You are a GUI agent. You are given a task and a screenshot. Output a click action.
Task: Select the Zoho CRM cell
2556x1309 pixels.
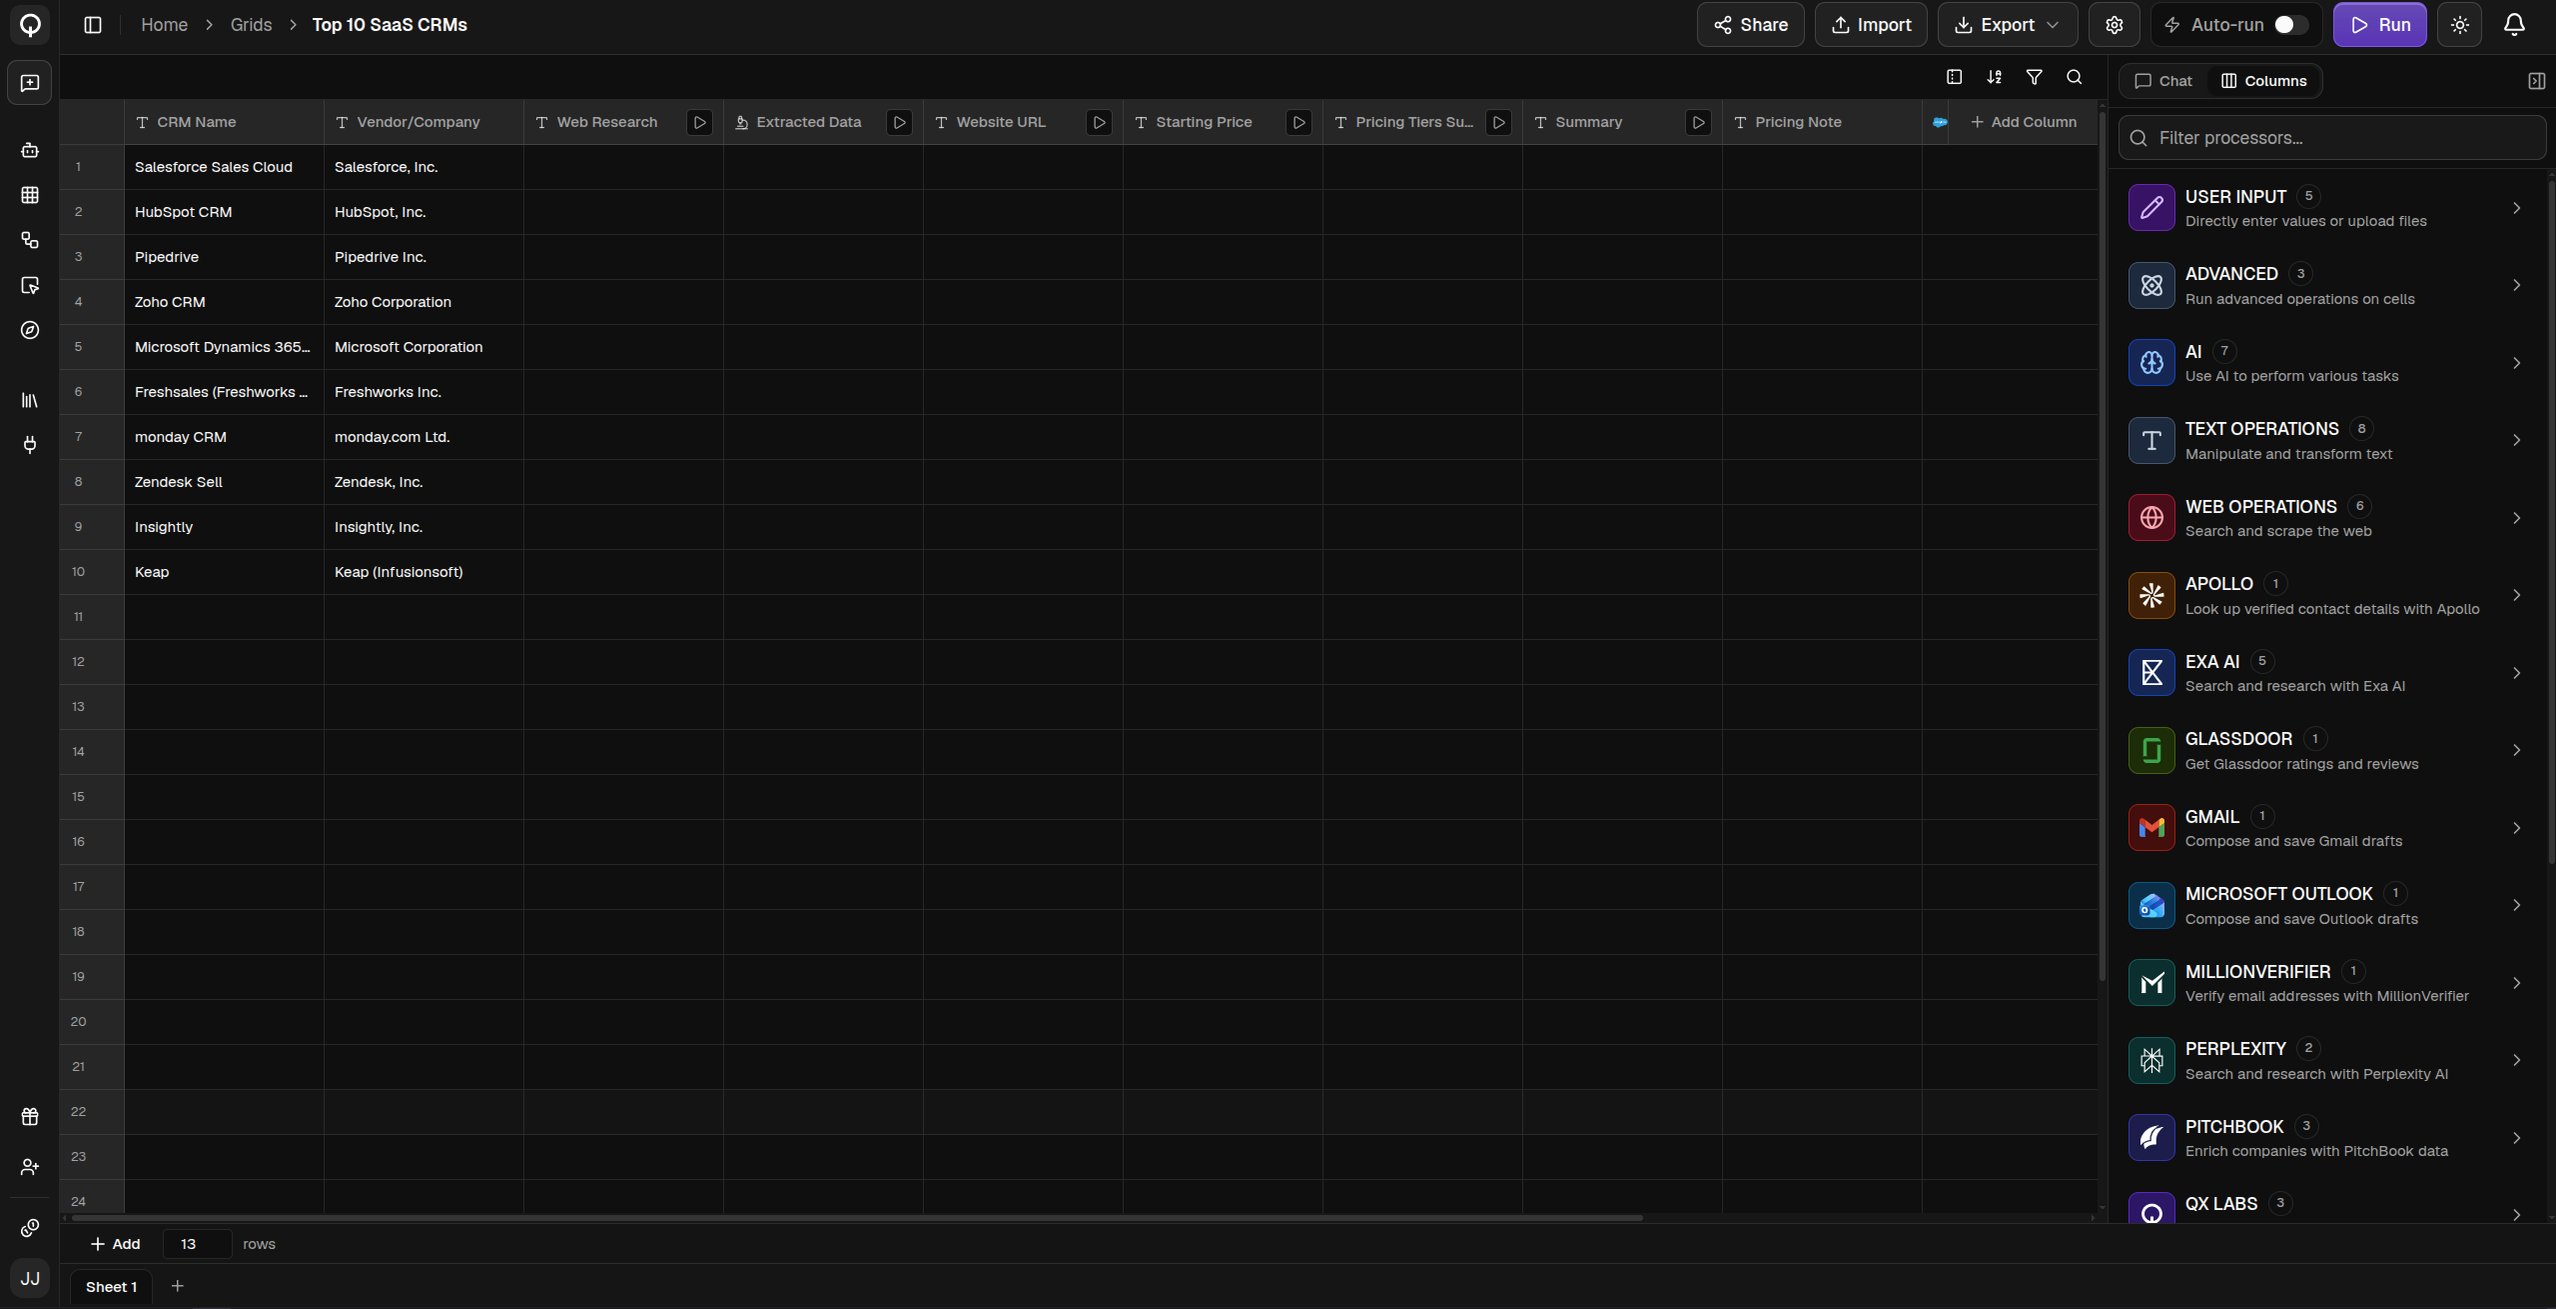(x=224, y=302)
